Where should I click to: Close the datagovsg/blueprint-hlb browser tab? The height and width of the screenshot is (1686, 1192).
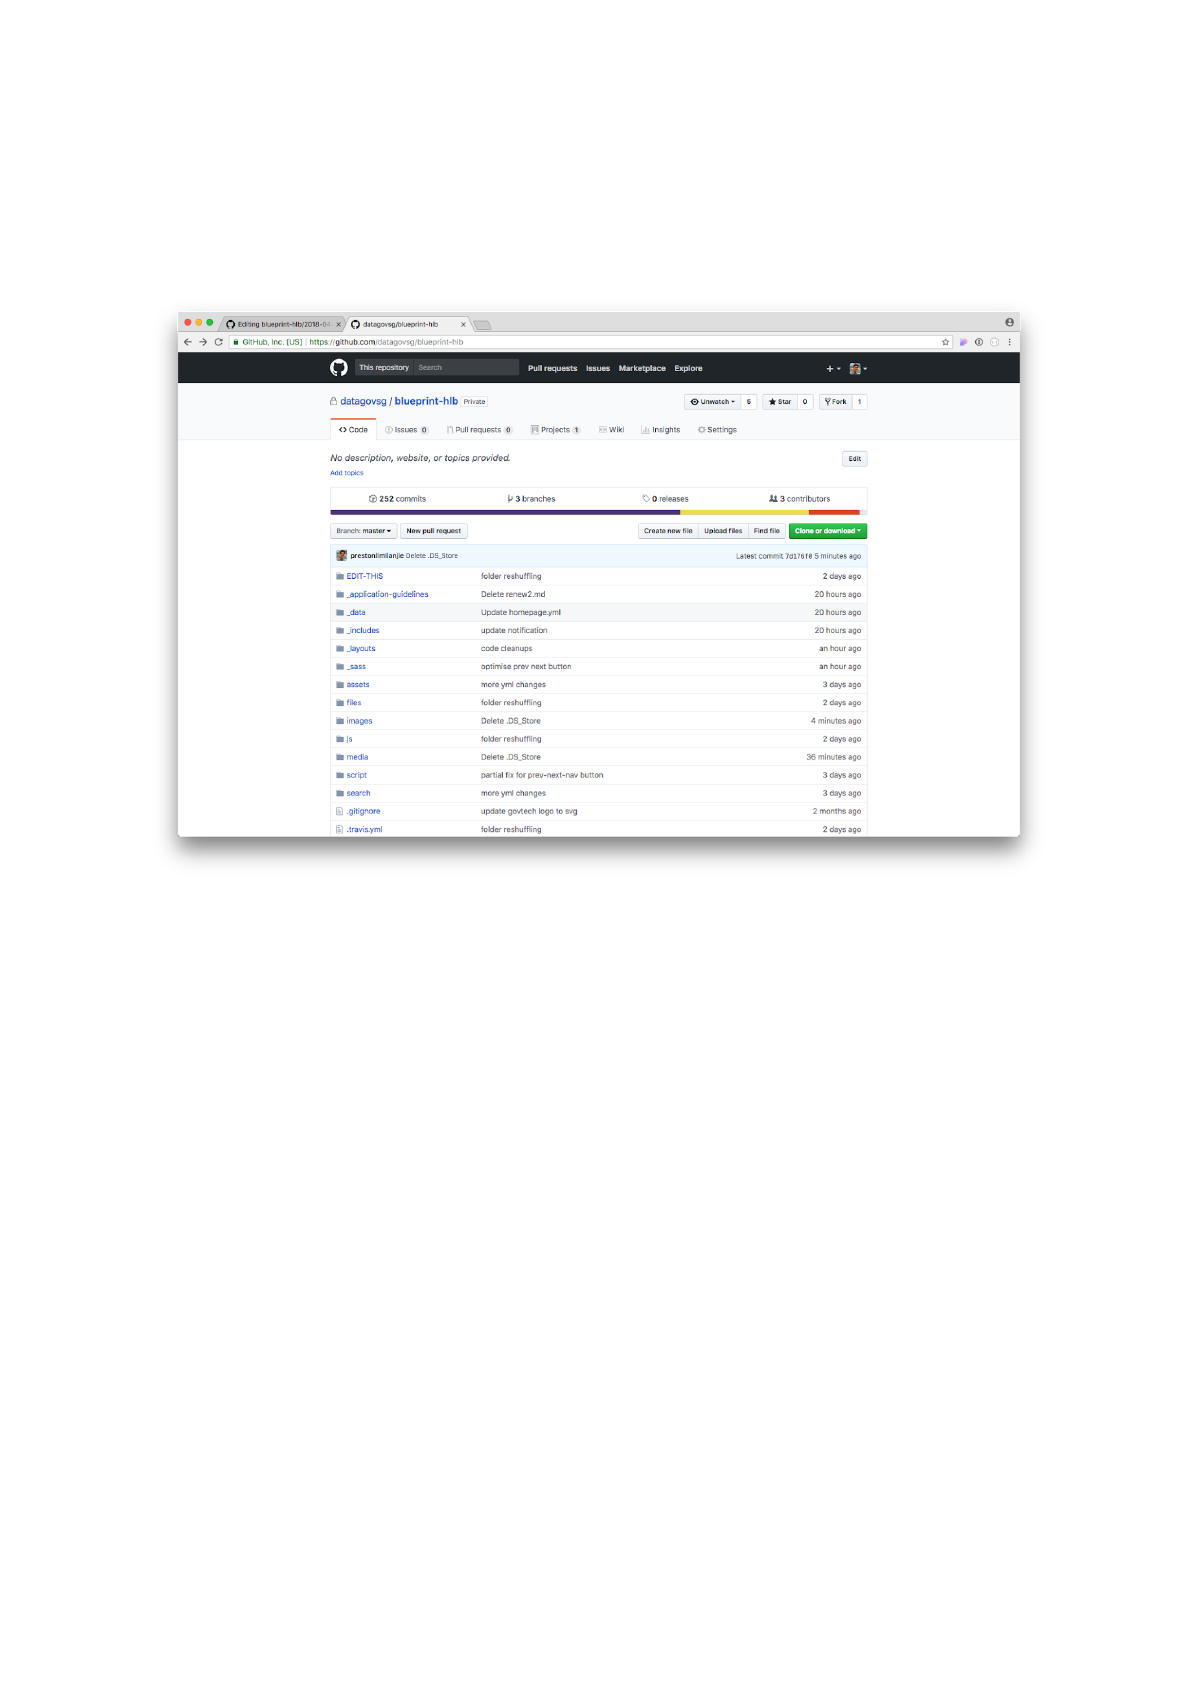pos(463,324)
